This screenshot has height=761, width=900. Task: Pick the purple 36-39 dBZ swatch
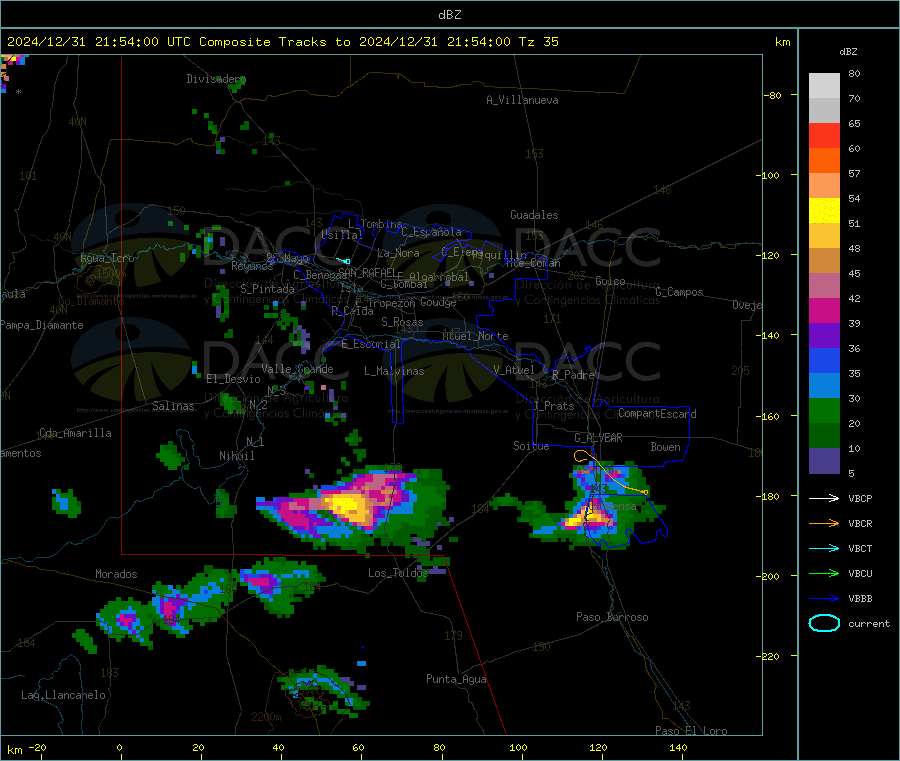tap(824, 336)
